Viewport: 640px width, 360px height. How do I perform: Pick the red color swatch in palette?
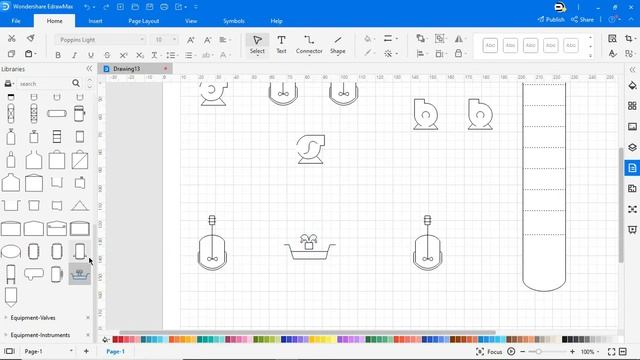116,339
